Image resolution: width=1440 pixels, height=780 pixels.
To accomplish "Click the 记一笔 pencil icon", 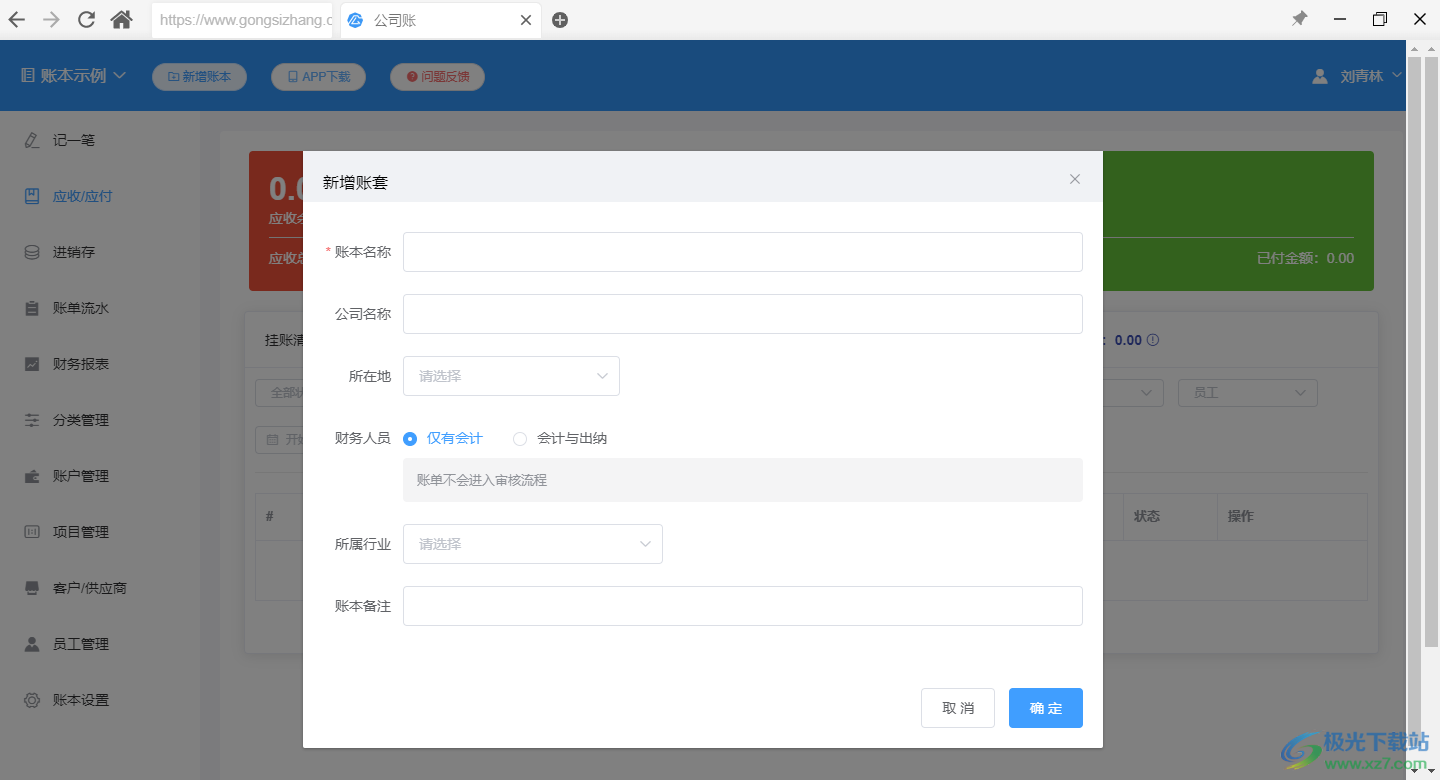I will (32, 140).
